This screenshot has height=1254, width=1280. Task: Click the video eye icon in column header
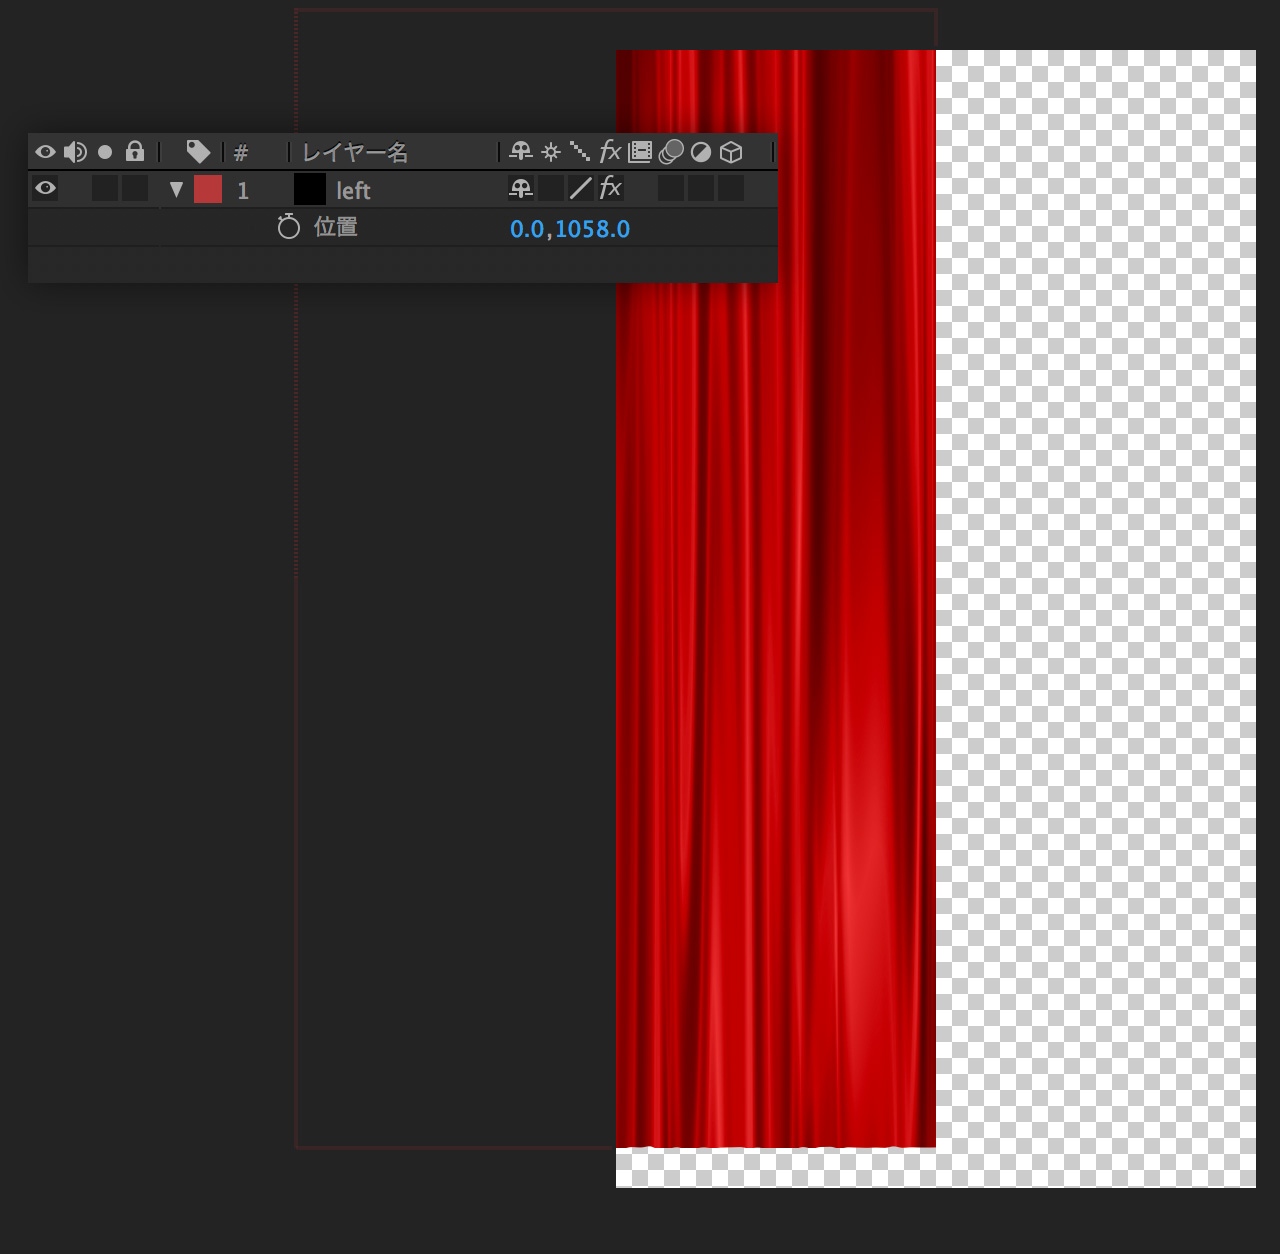pos(45,152)
